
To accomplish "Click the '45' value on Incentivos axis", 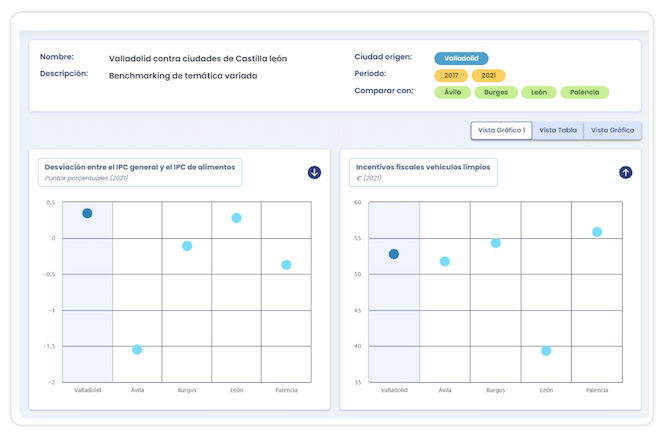I will point(357,310).
